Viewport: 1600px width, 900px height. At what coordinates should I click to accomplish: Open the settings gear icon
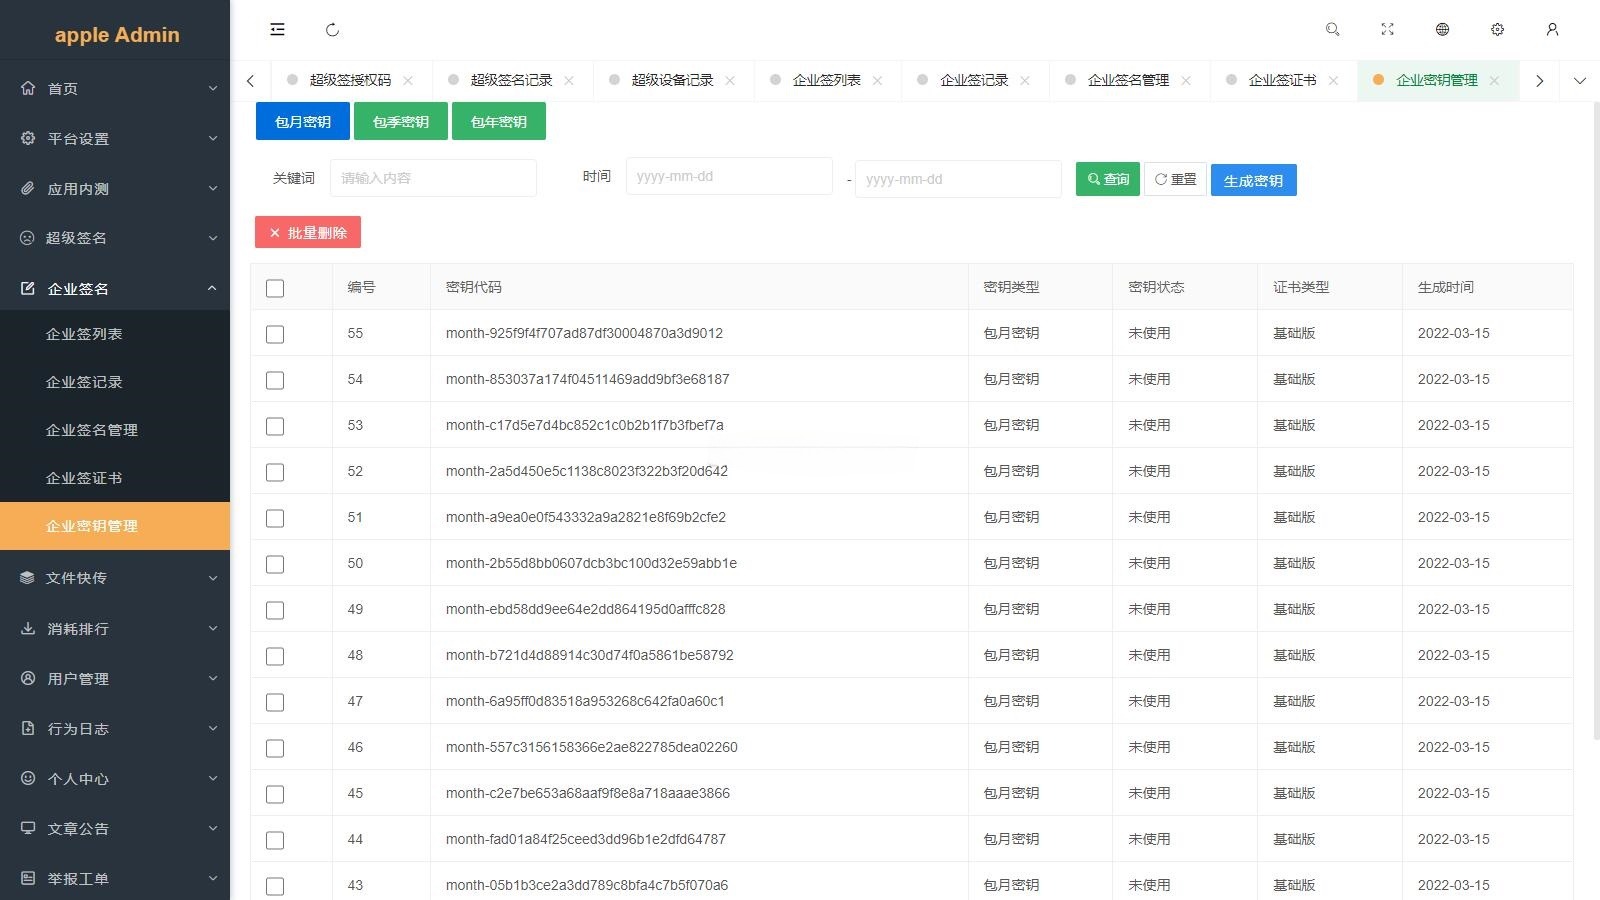click(x=1497, y=29)
